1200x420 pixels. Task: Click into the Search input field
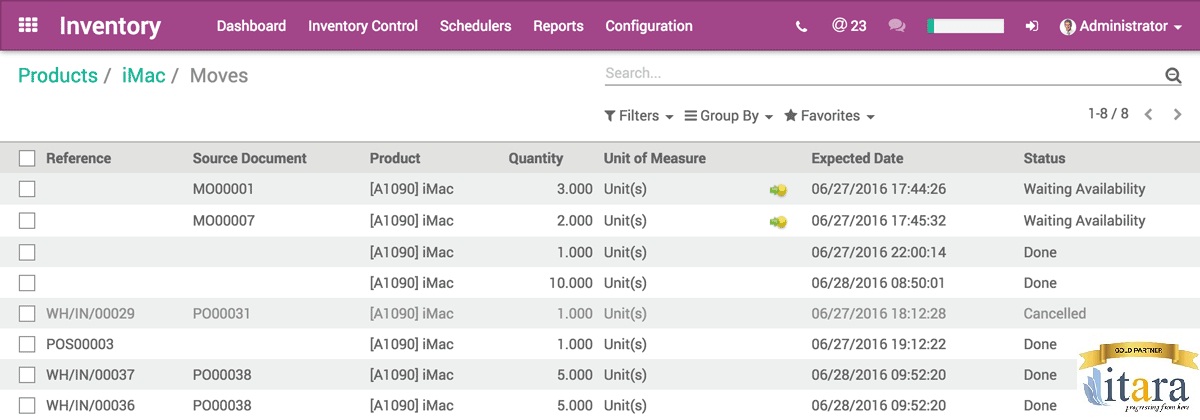[883, 73]
